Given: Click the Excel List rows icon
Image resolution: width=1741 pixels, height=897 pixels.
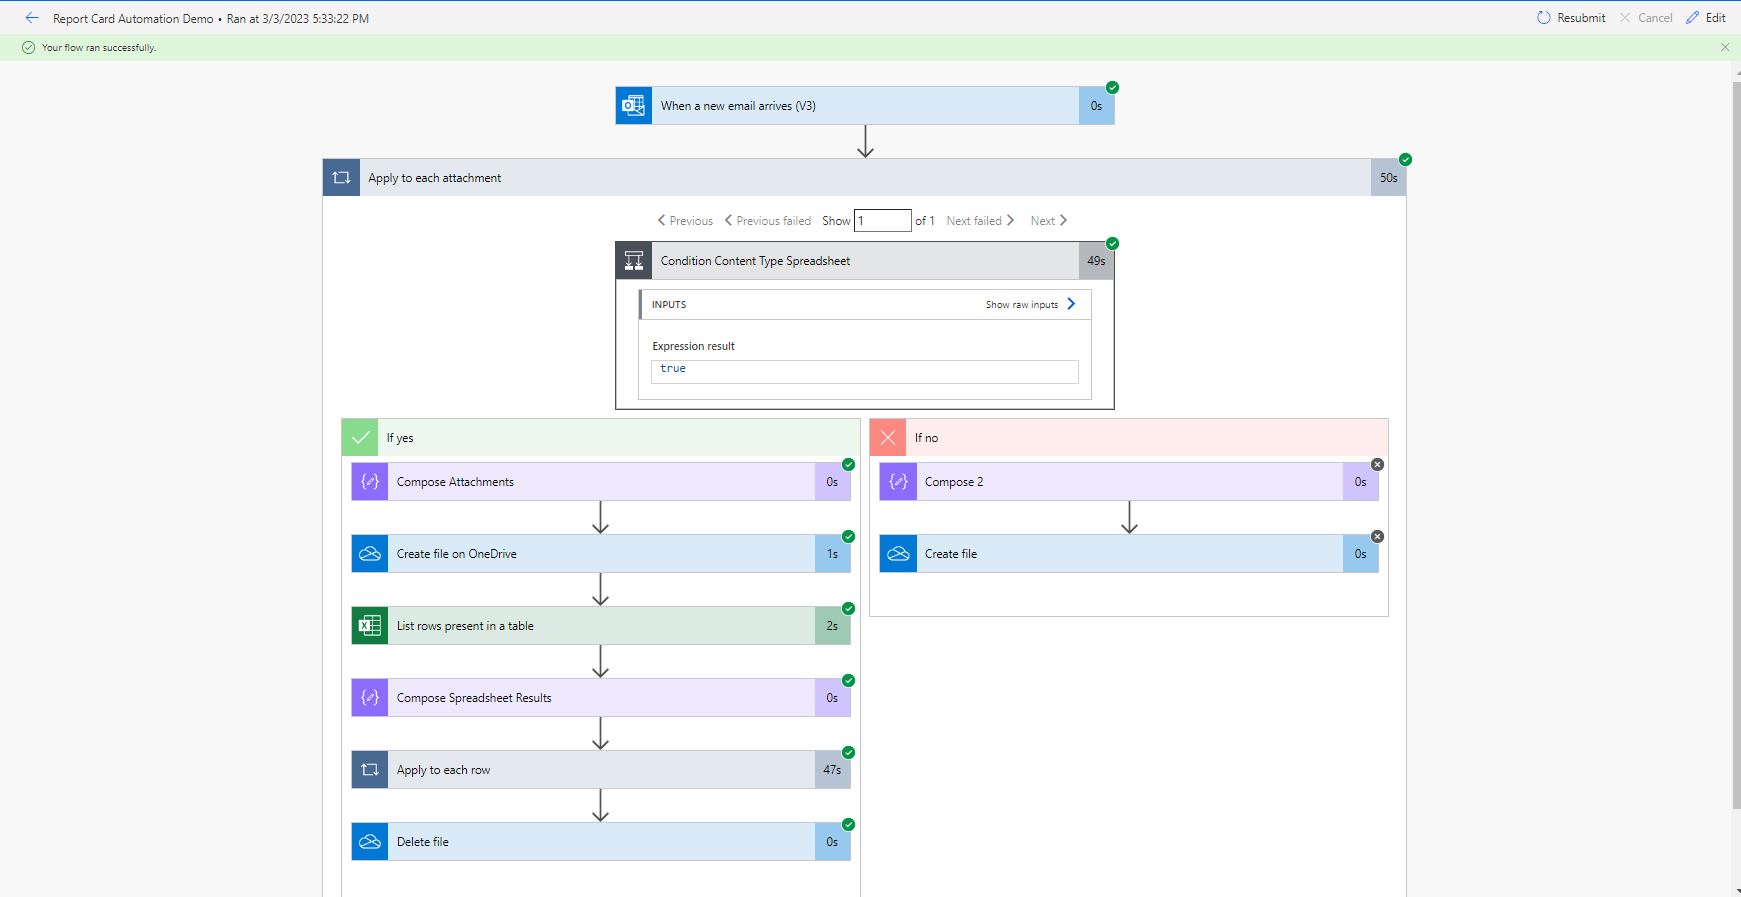Looking at the screenshot, I should 370,626.
